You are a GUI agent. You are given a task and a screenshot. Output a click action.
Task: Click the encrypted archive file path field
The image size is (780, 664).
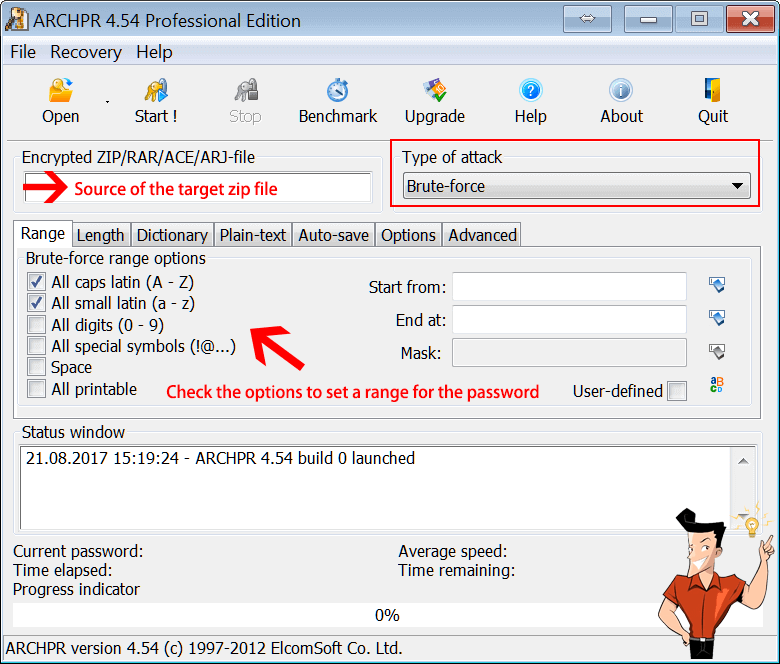point(198,188)
